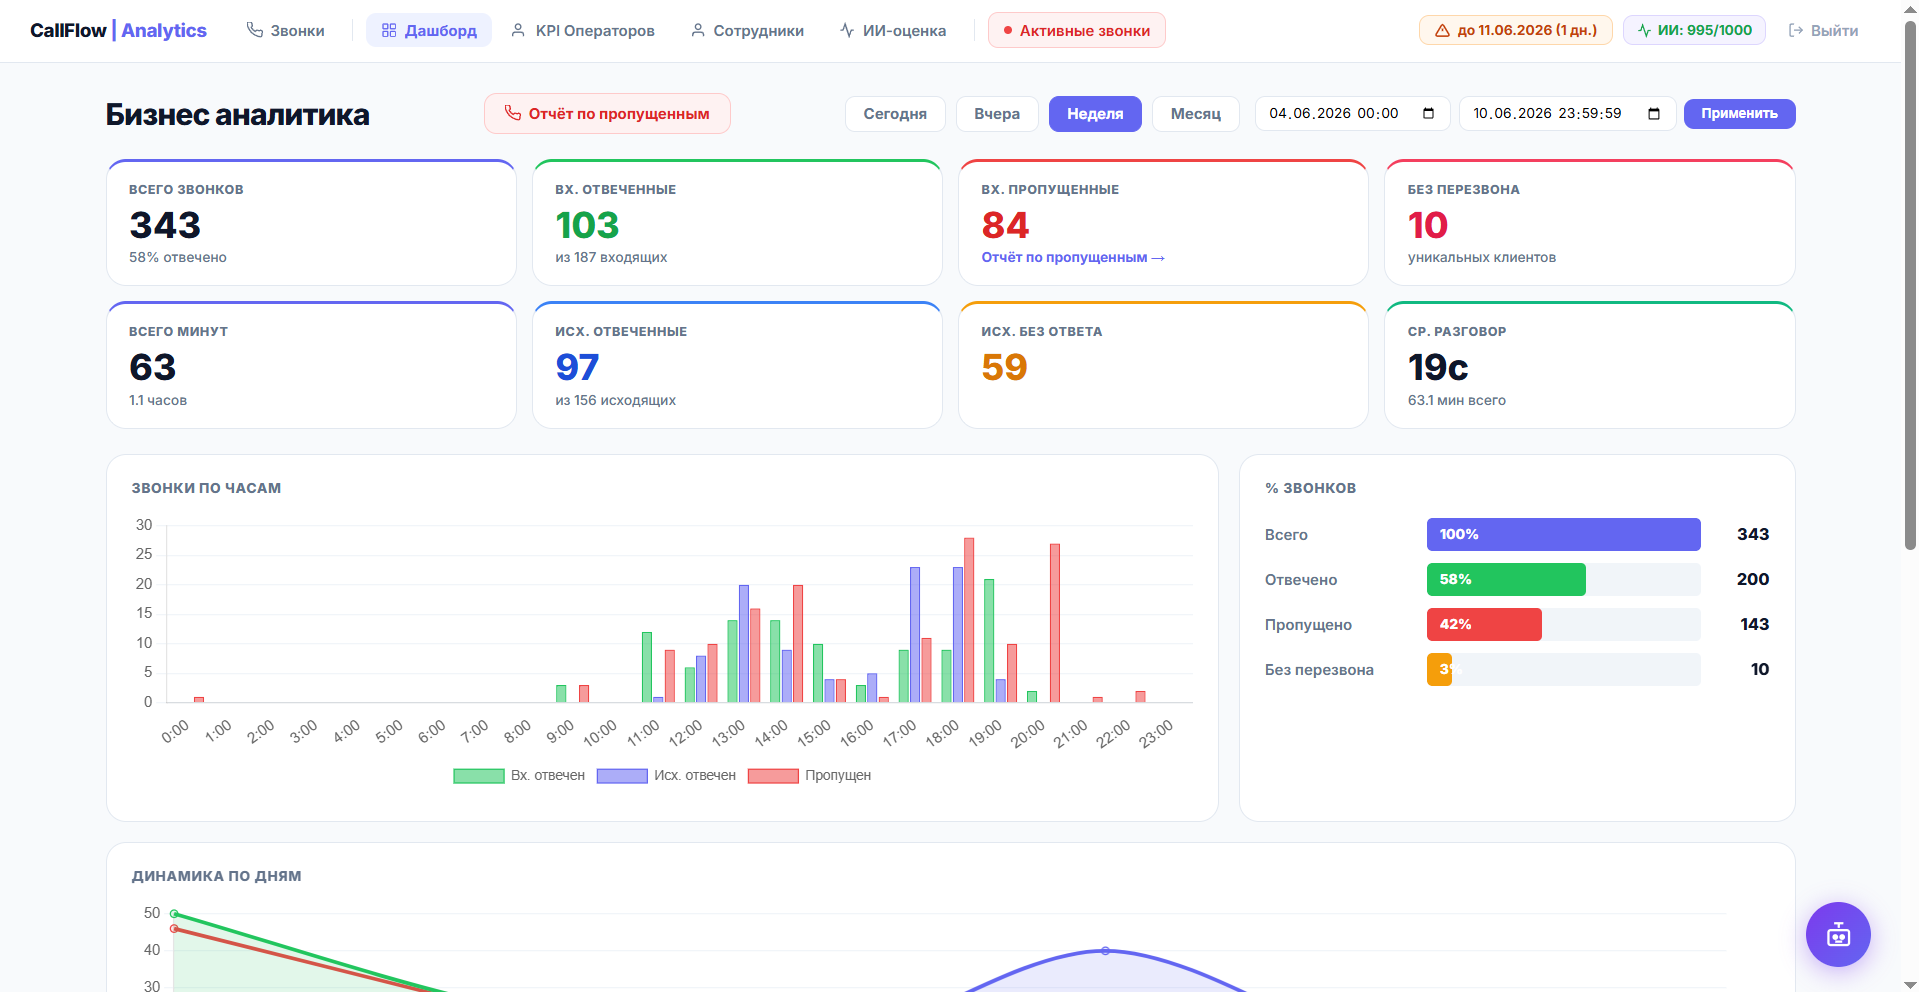The image size is (1919, 992).
Task: Open the Активные звонки button
Action: point(1076,30)
